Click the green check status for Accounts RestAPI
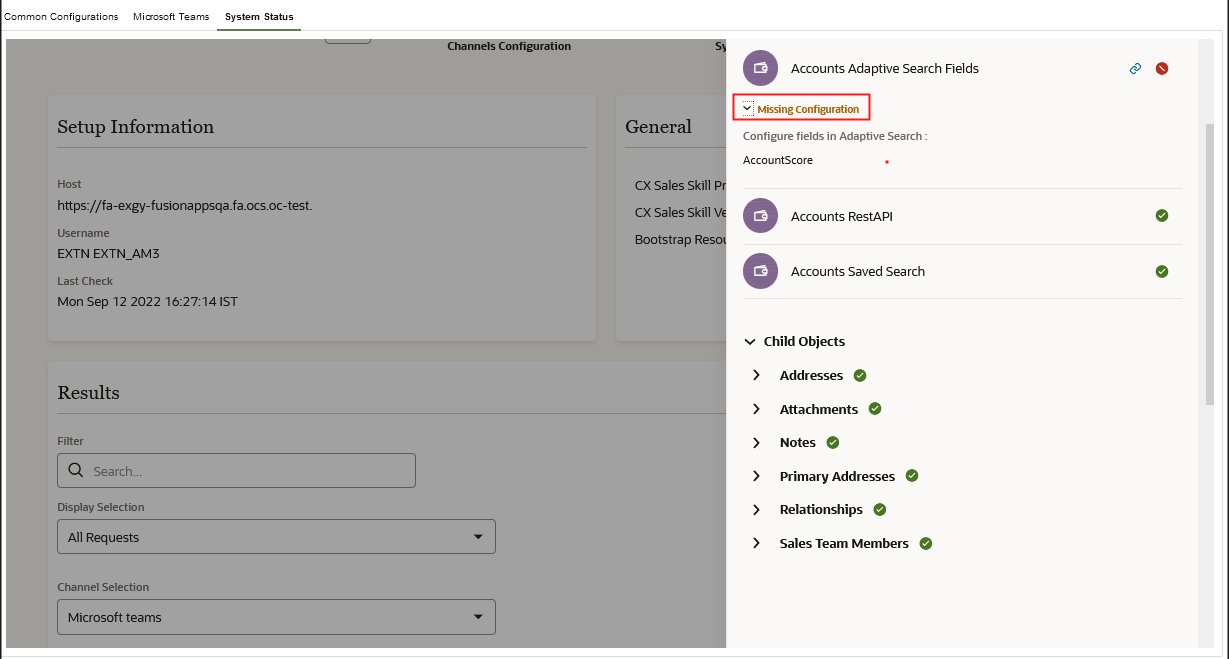 1162,215
